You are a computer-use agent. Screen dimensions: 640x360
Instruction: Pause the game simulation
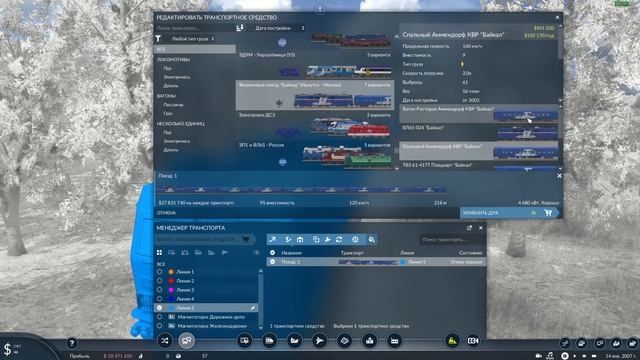(x=565, y=356)
